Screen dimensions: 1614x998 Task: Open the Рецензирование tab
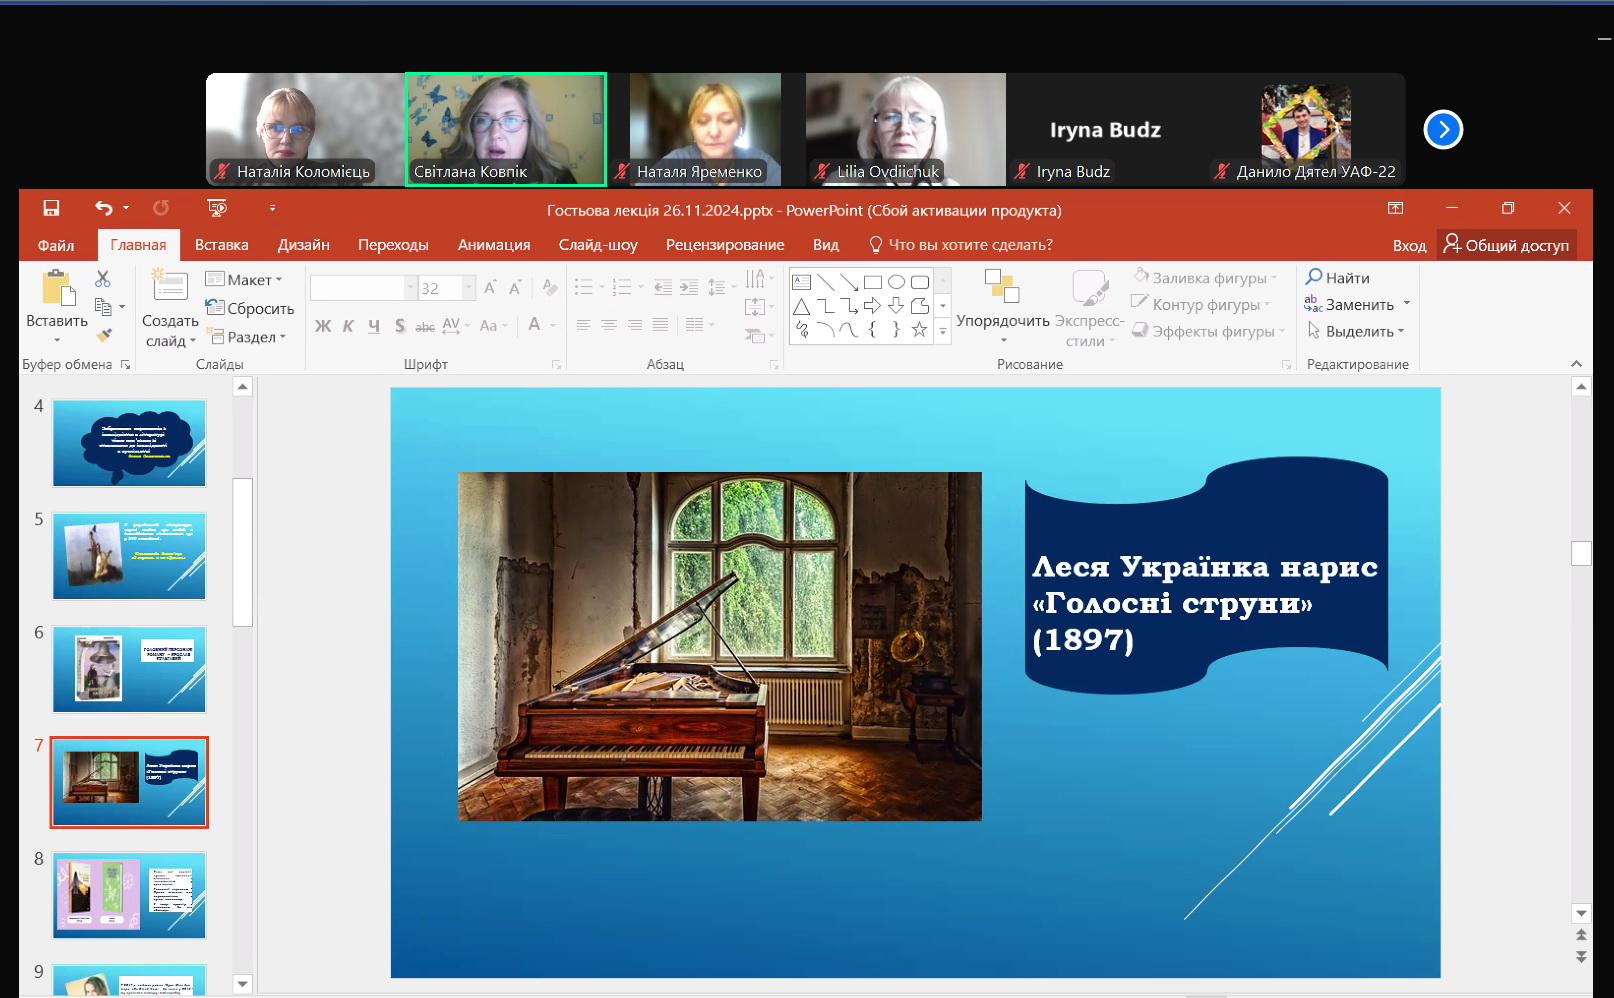click(x=725, y=245)
